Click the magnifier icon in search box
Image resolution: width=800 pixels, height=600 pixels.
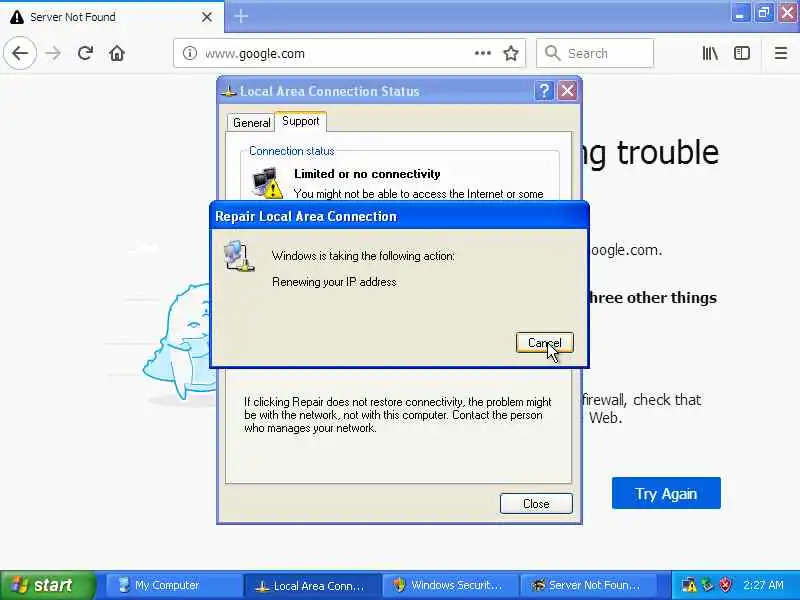[552, 53]
